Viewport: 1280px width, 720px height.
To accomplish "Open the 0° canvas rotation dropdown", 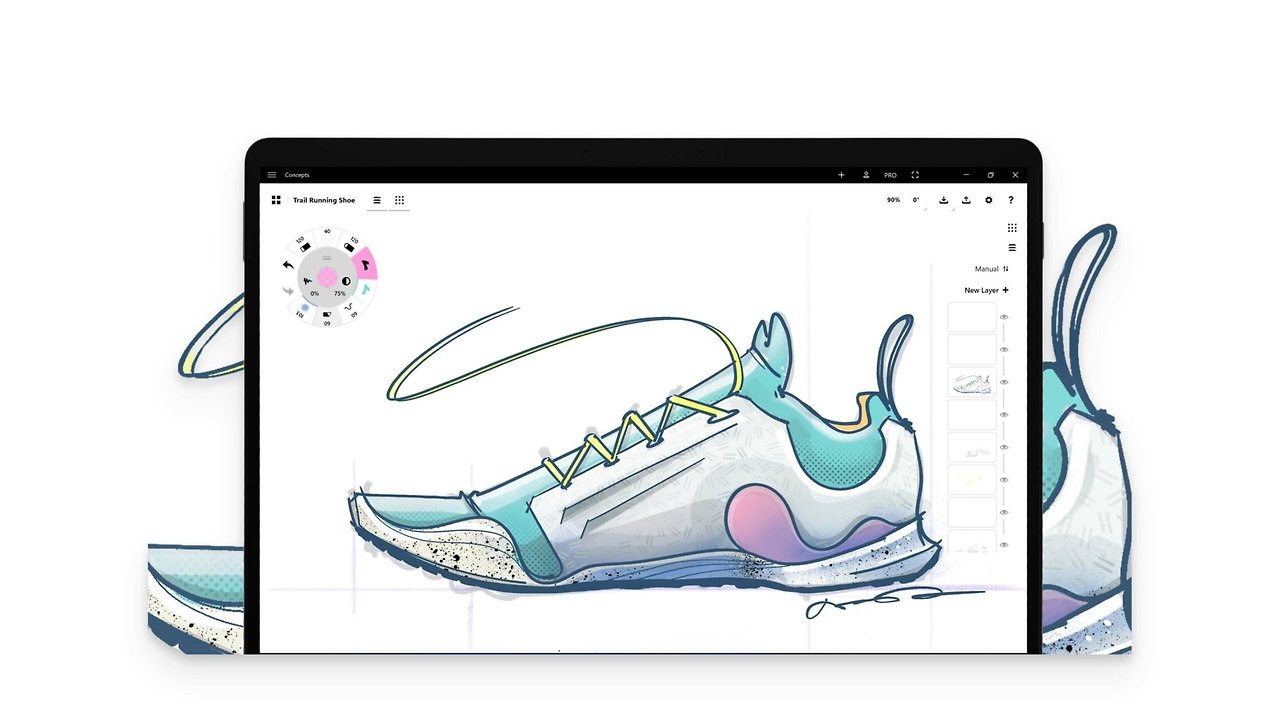I will [916, 200].
